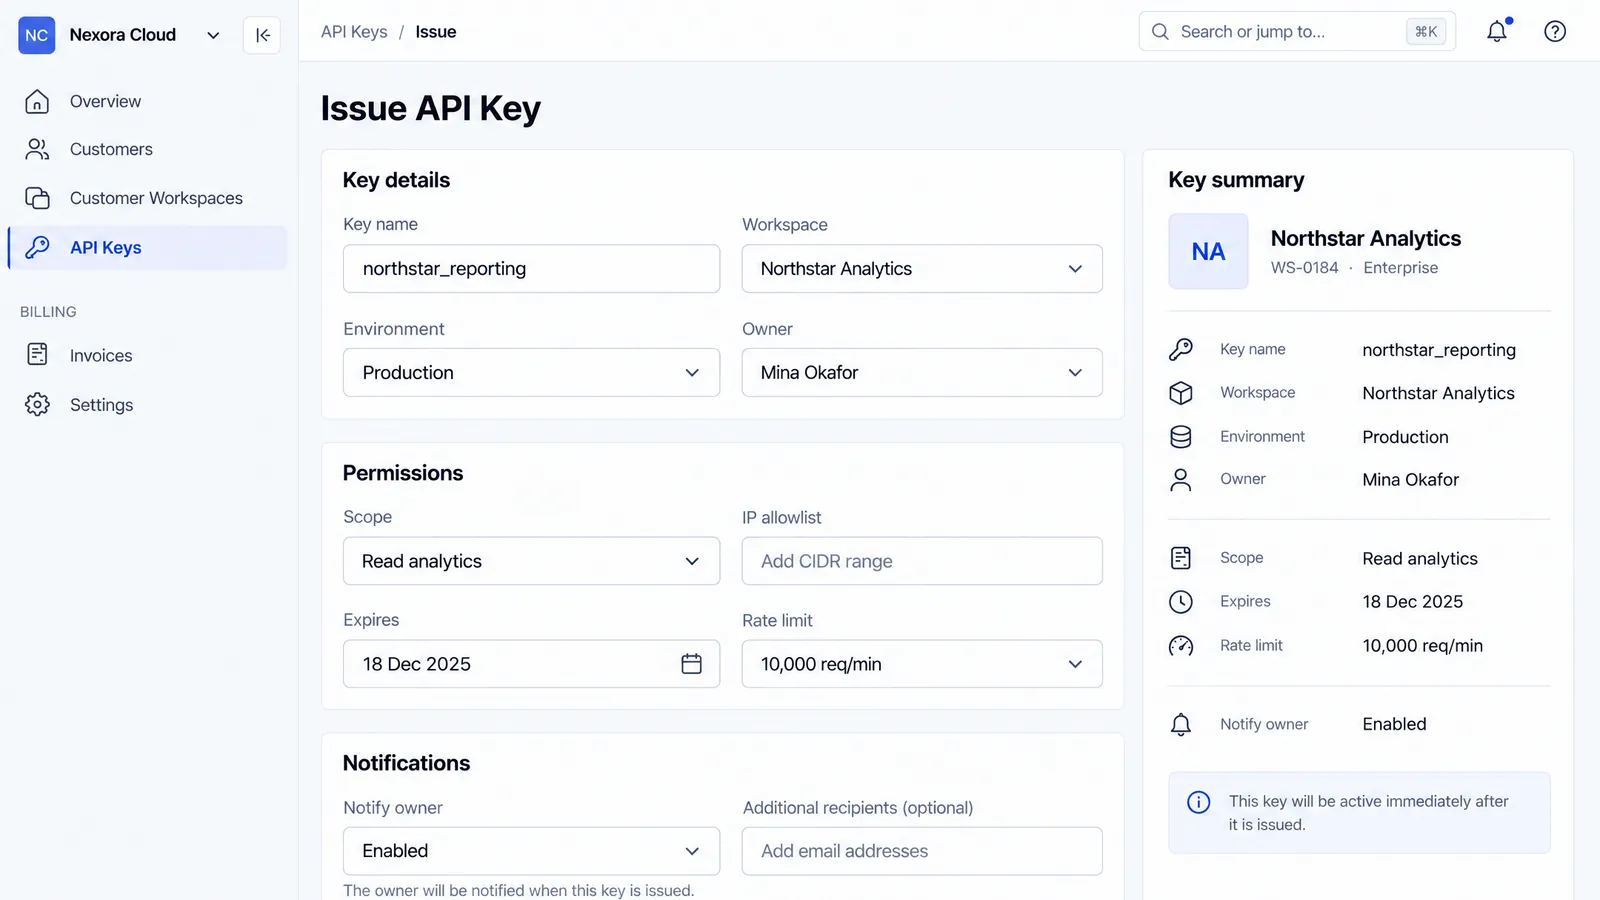Click the Customers people icon
Viewport: 1600px width, 900px height.
pyautogui.click(x=37, y=149)
